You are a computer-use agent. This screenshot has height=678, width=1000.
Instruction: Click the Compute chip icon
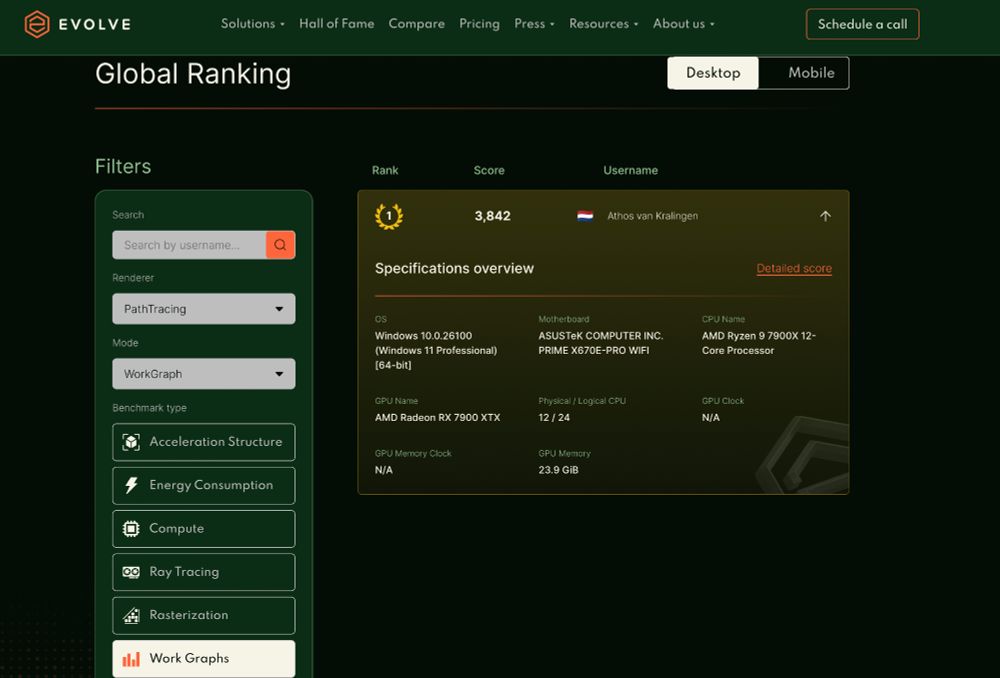pos(131,529)
